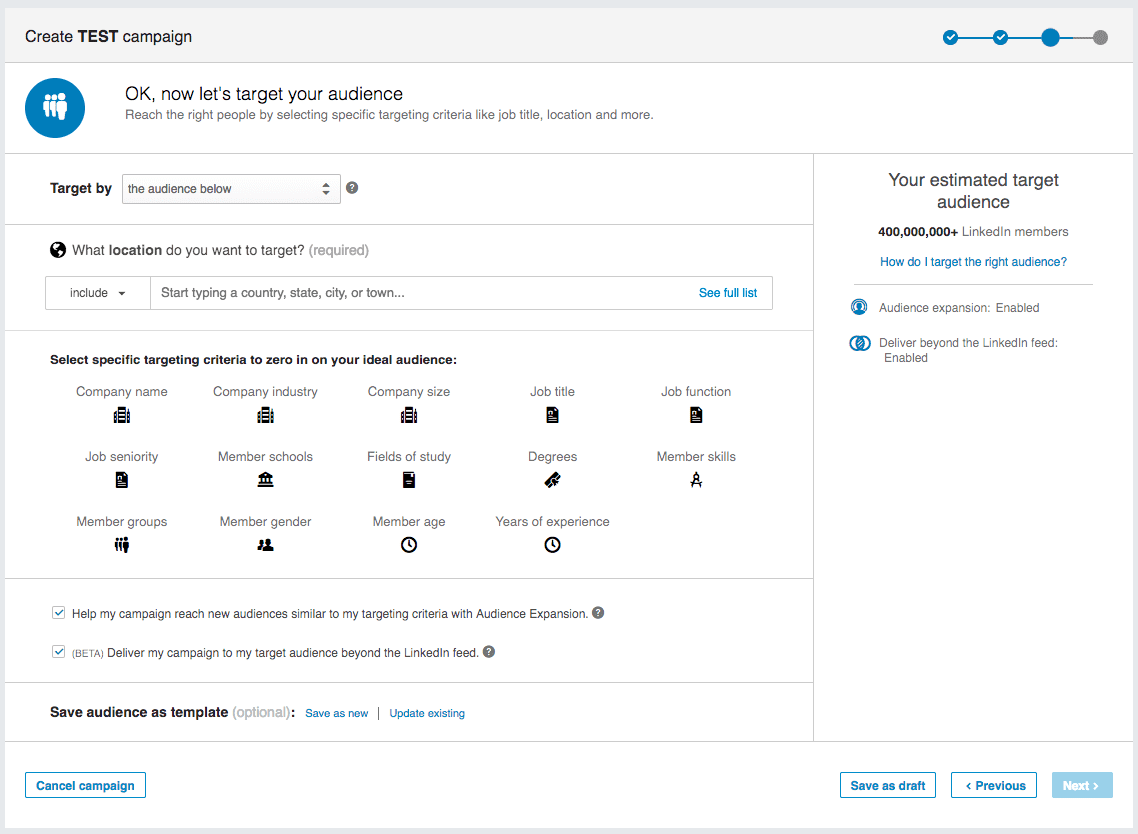Click the Job function document icon
Viewport: 1138px width, 834px height.
coord(696,415)
